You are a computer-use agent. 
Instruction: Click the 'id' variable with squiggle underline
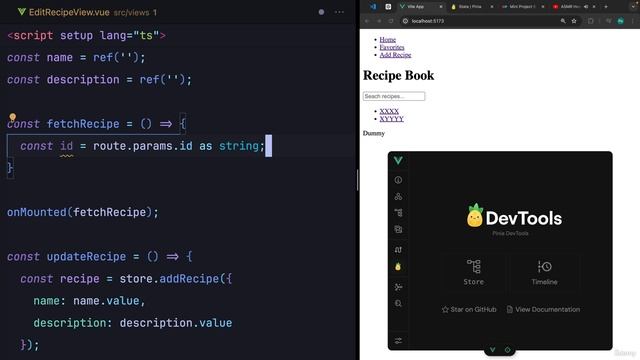click(x=67, y=146)
